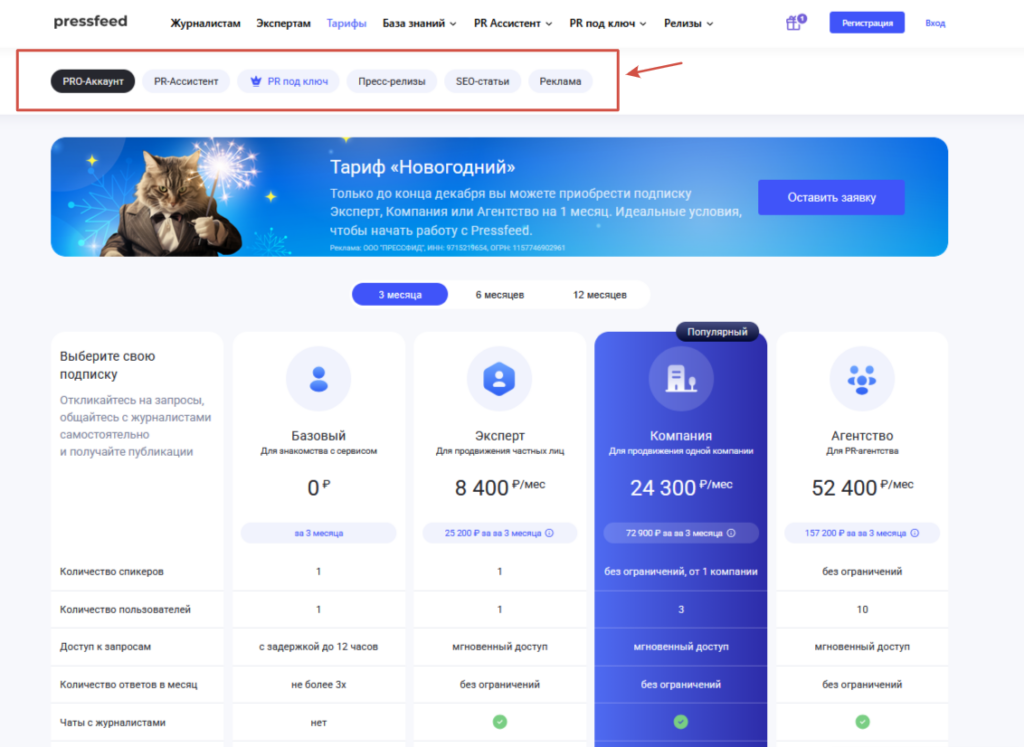The image size is (1024, 747).
Task: Expand the Релизы dropdown
Action: 688,24
